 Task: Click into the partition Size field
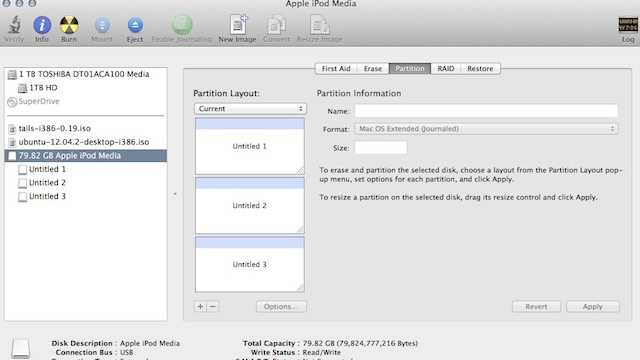(380, 148)
